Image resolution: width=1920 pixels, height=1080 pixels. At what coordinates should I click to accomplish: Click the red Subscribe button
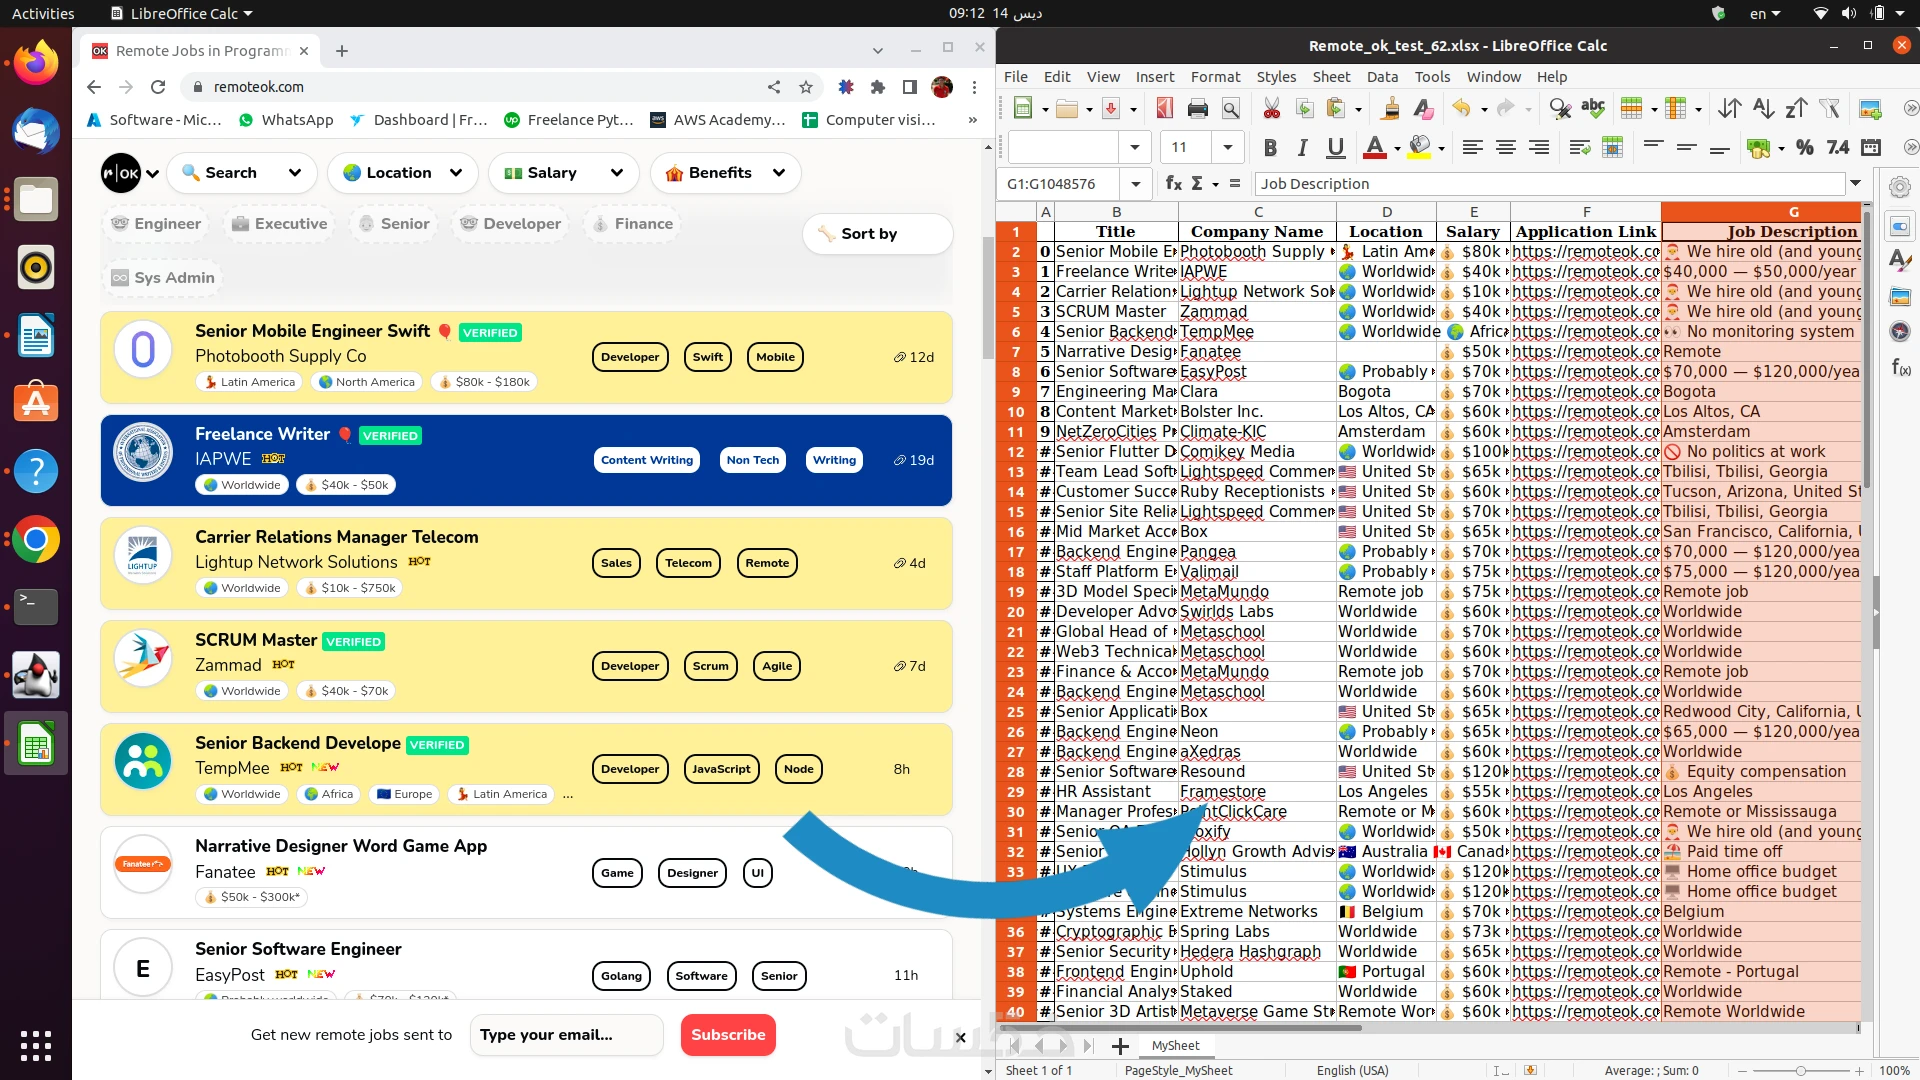pos(727,1035)
